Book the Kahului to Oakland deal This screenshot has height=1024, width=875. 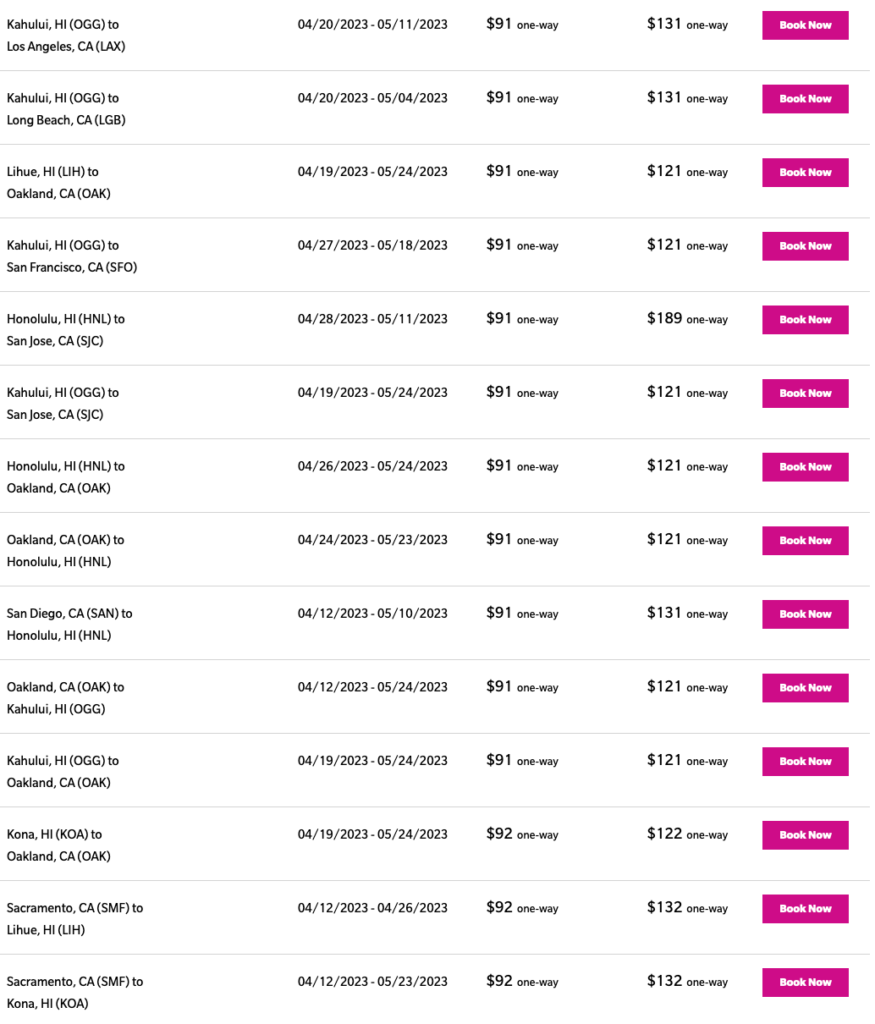pyautogui.click(x=805, y=762)
